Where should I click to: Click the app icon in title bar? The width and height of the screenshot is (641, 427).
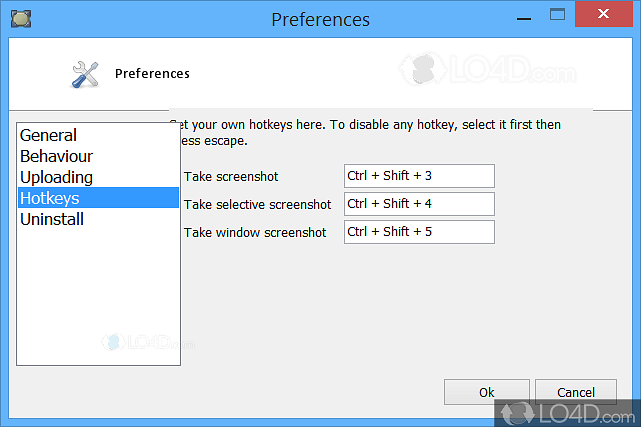coord(21,19)
